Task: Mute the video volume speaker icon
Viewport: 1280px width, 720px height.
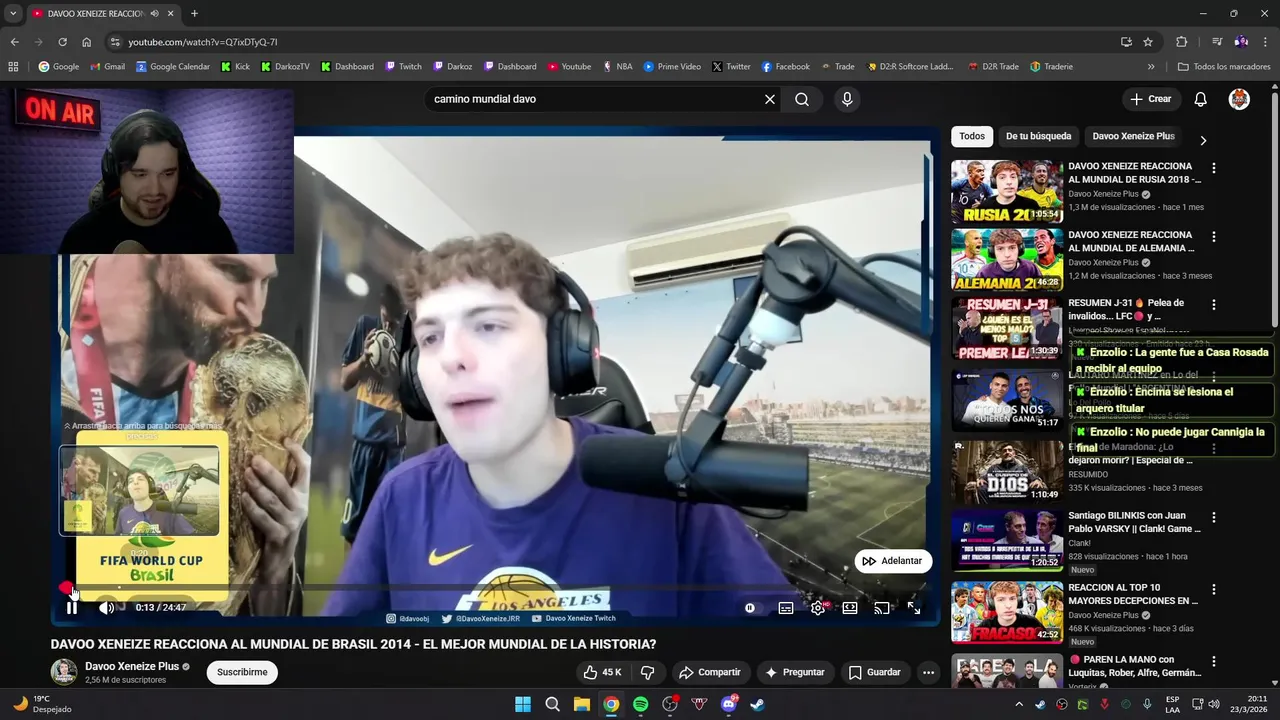Action: click(107, 607)
